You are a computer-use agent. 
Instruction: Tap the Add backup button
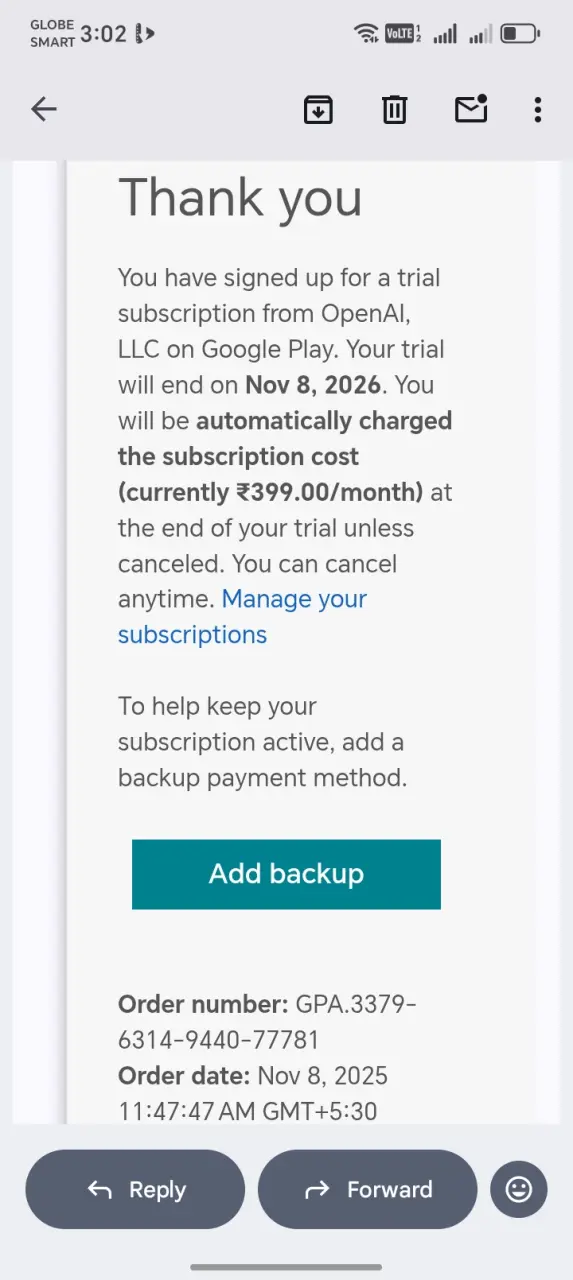click(286, 874)
